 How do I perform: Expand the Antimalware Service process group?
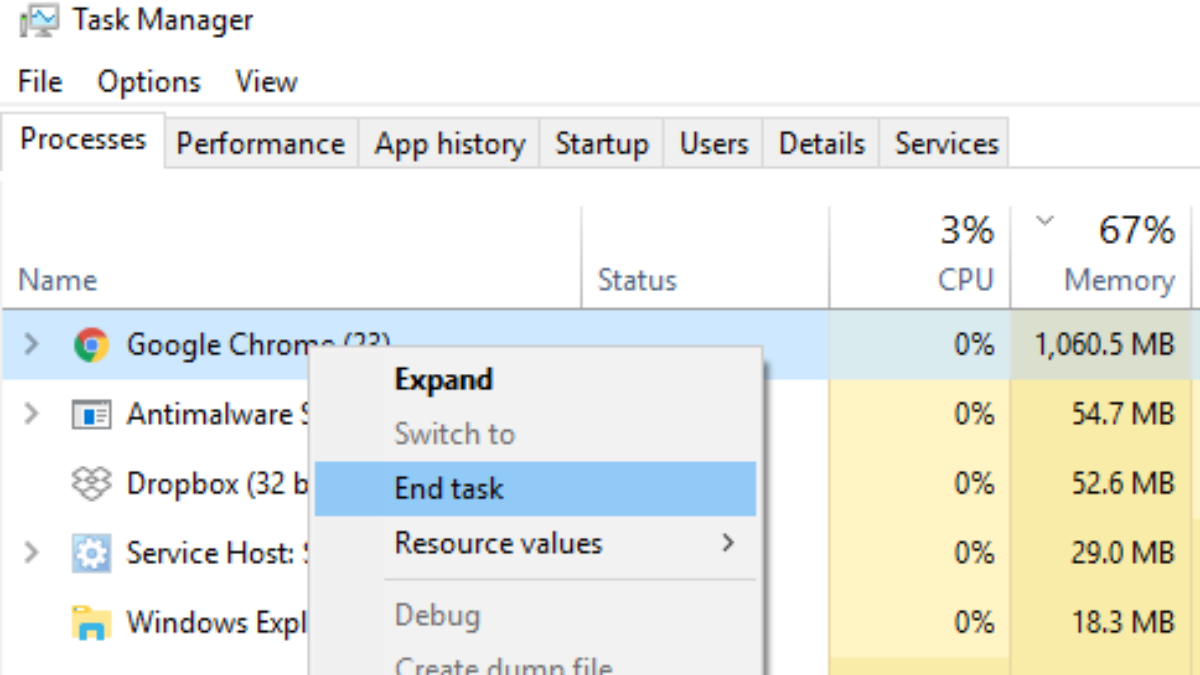[x=31, y=414]
